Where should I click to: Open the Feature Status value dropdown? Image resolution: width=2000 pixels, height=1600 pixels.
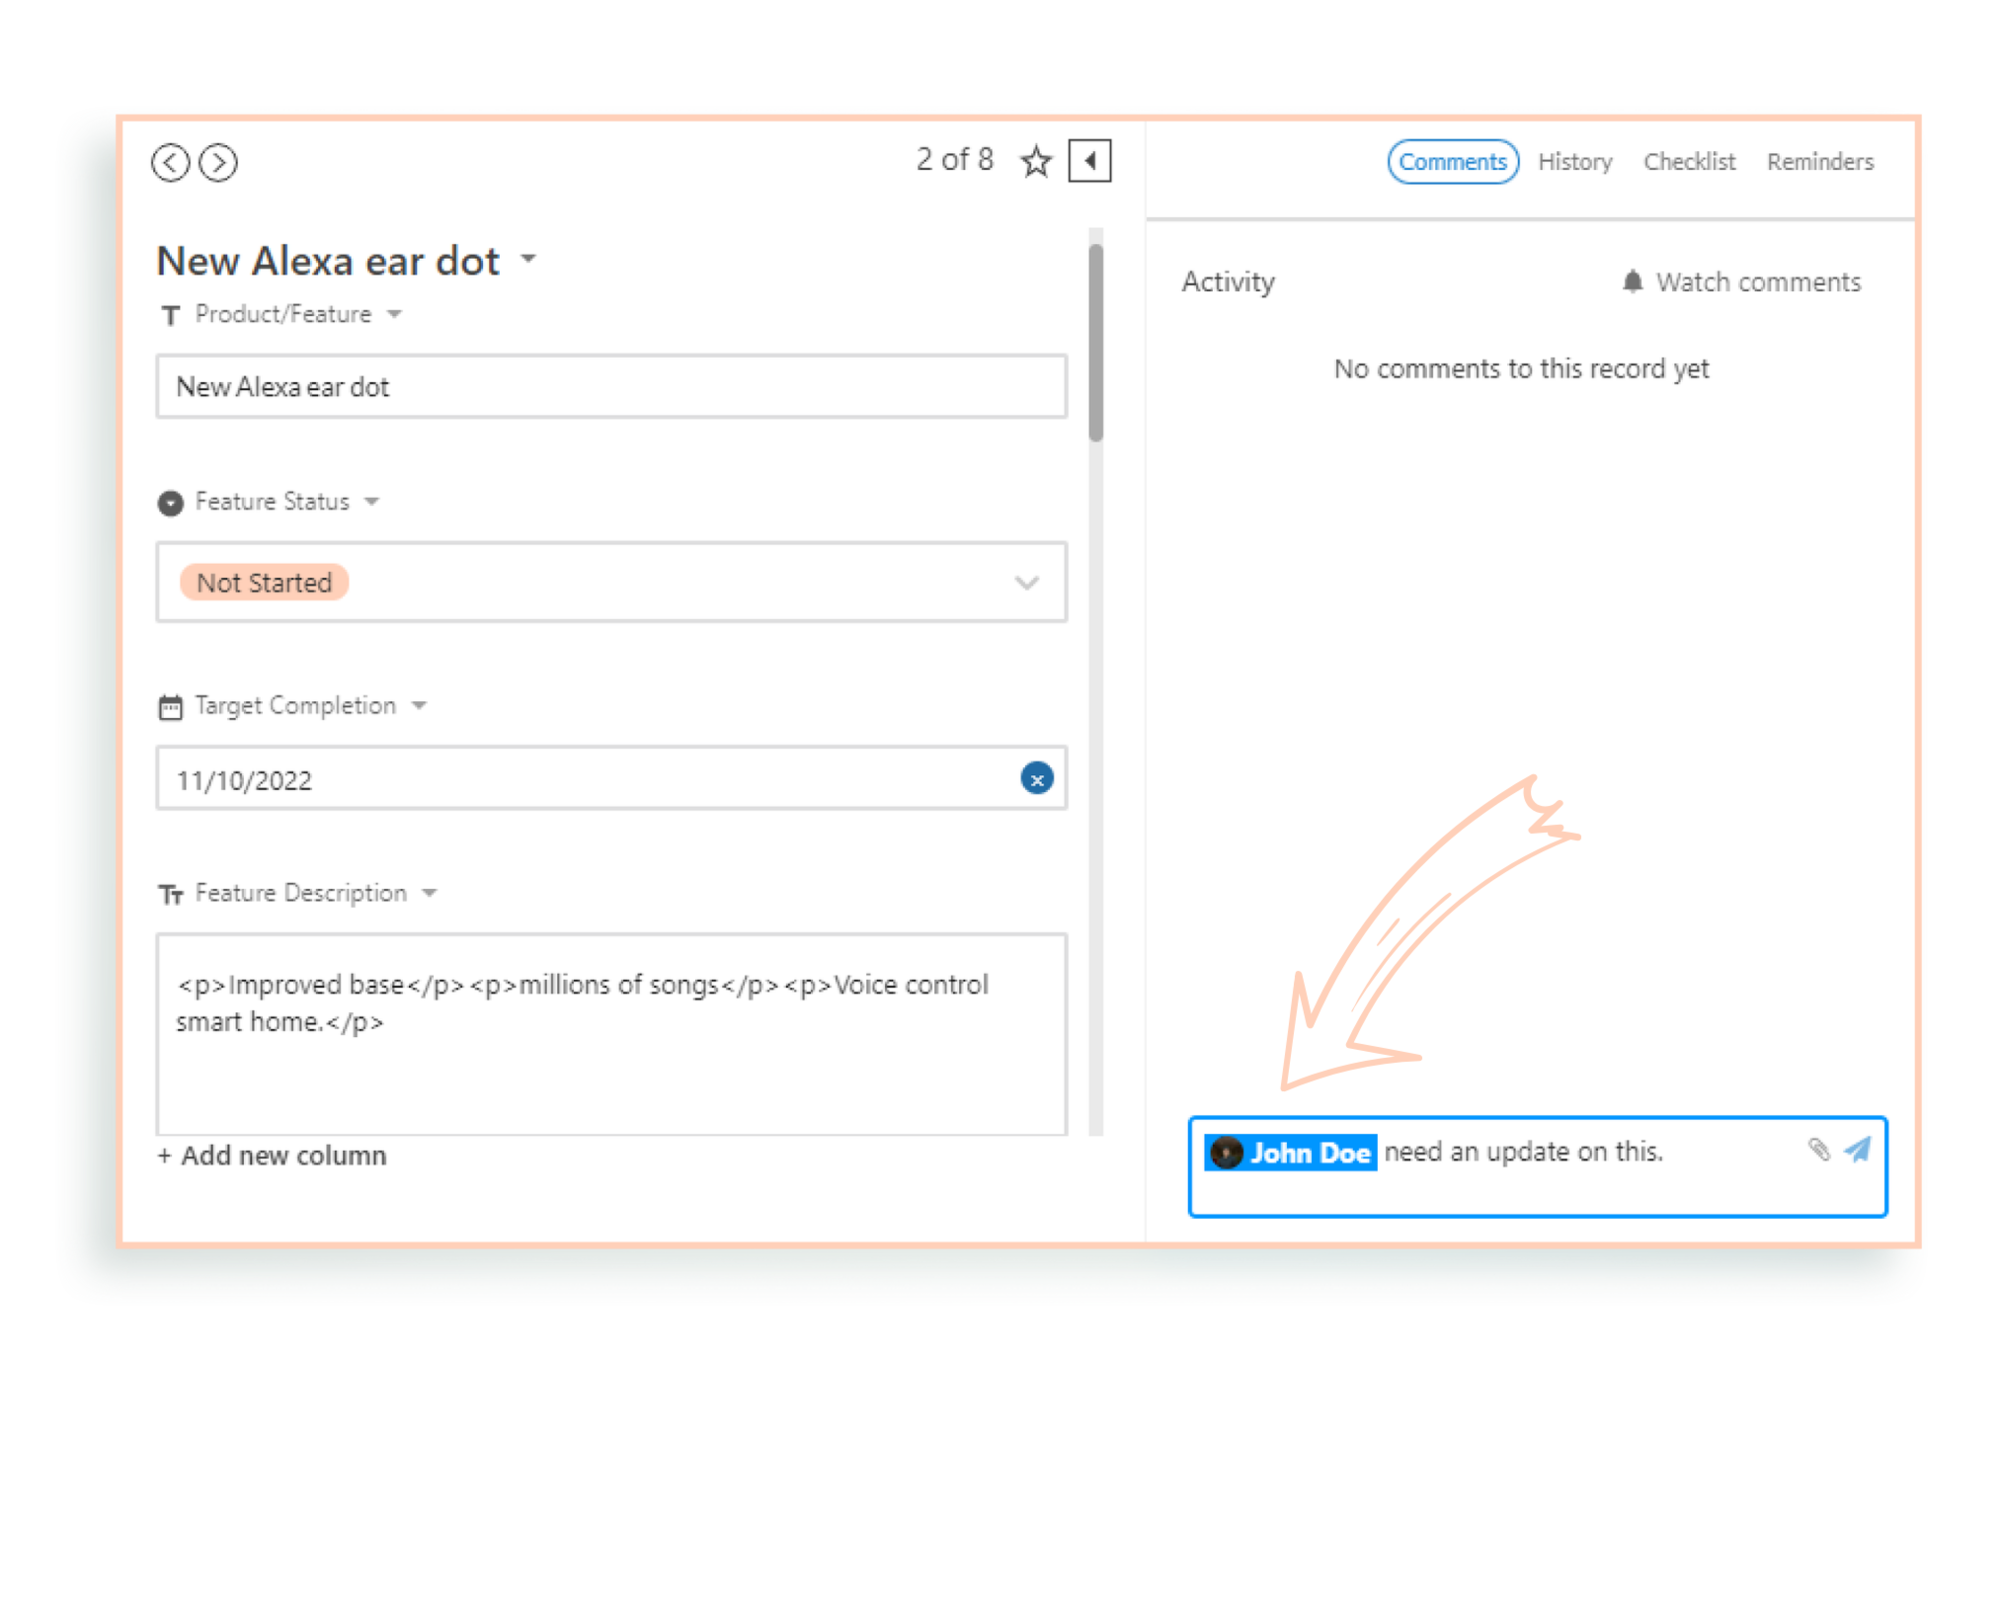(x=1026, y=582)
